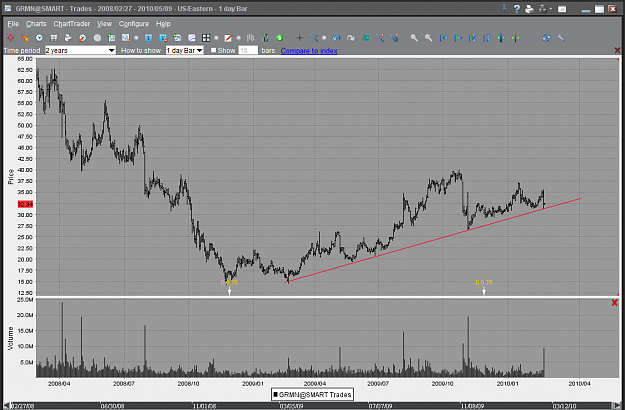The height and width of the screenshot is (410, 625).
Task: Click the blue circular refresh arrows icon
Action: click(546, 38)
